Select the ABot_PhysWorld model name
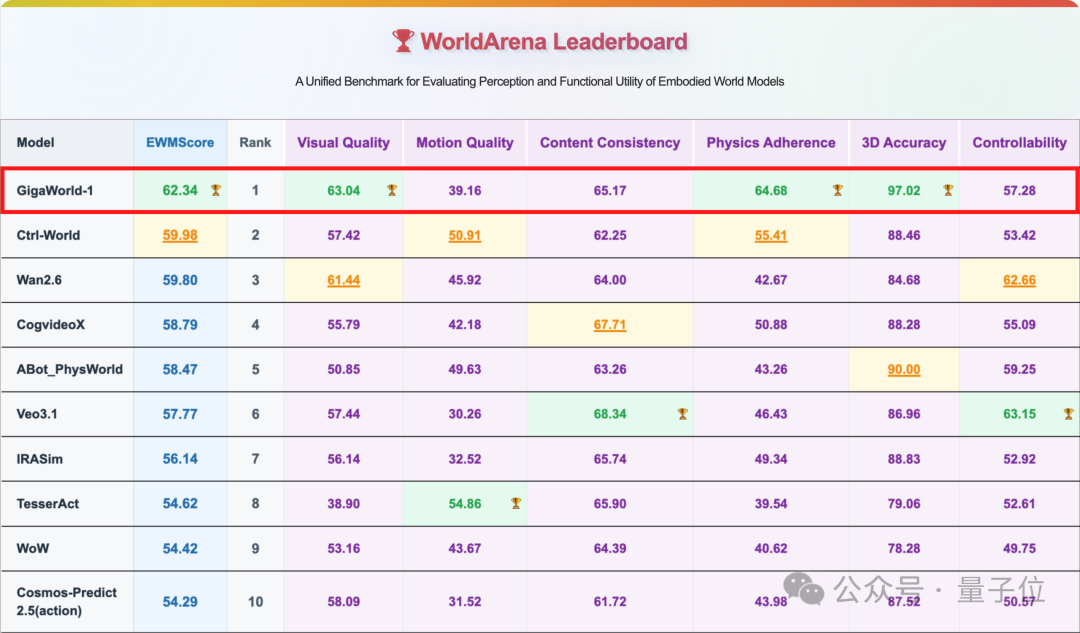The image size is (1080, 633). click(x=70, y=370)
